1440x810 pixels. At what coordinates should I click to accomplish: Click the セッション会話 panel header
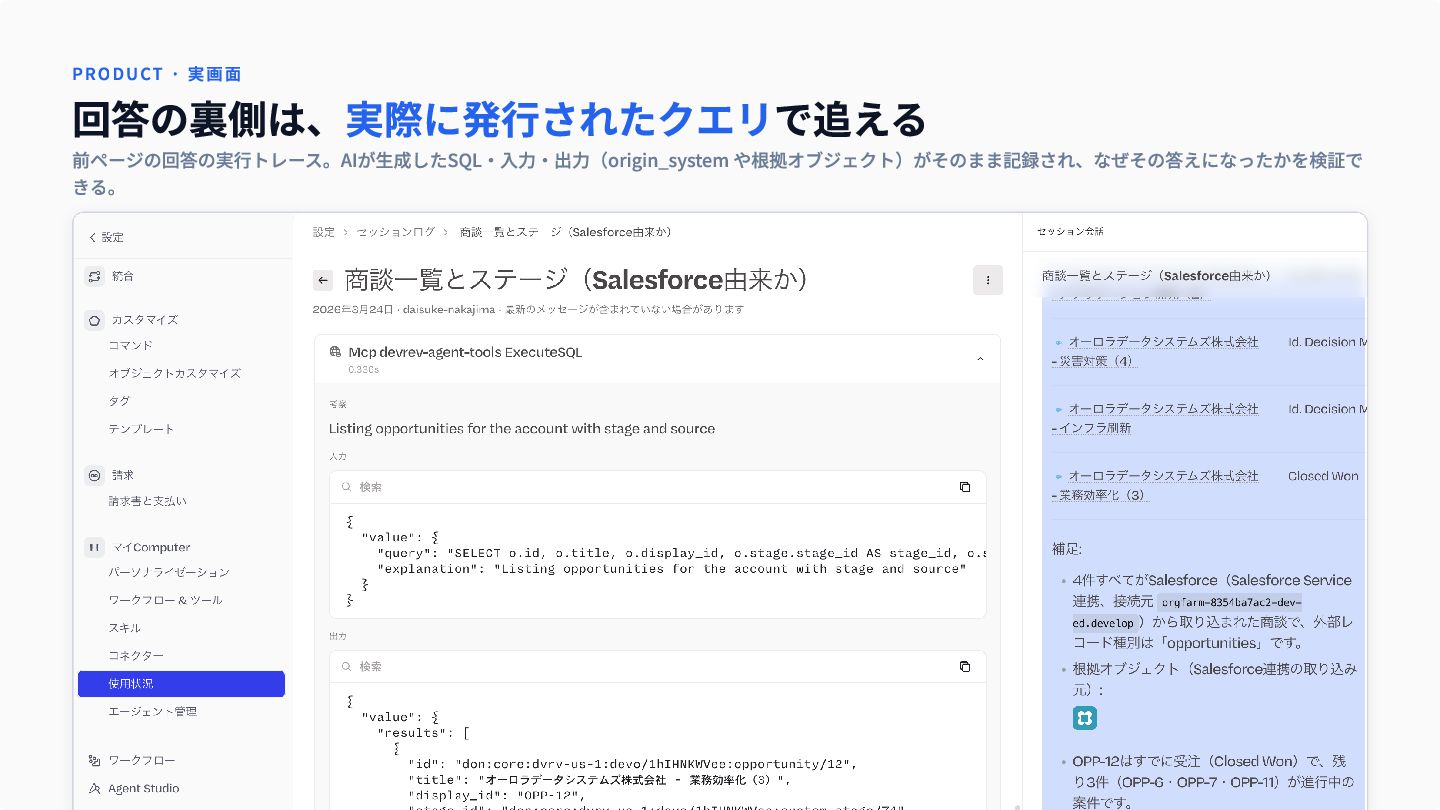pos(1070,232)
